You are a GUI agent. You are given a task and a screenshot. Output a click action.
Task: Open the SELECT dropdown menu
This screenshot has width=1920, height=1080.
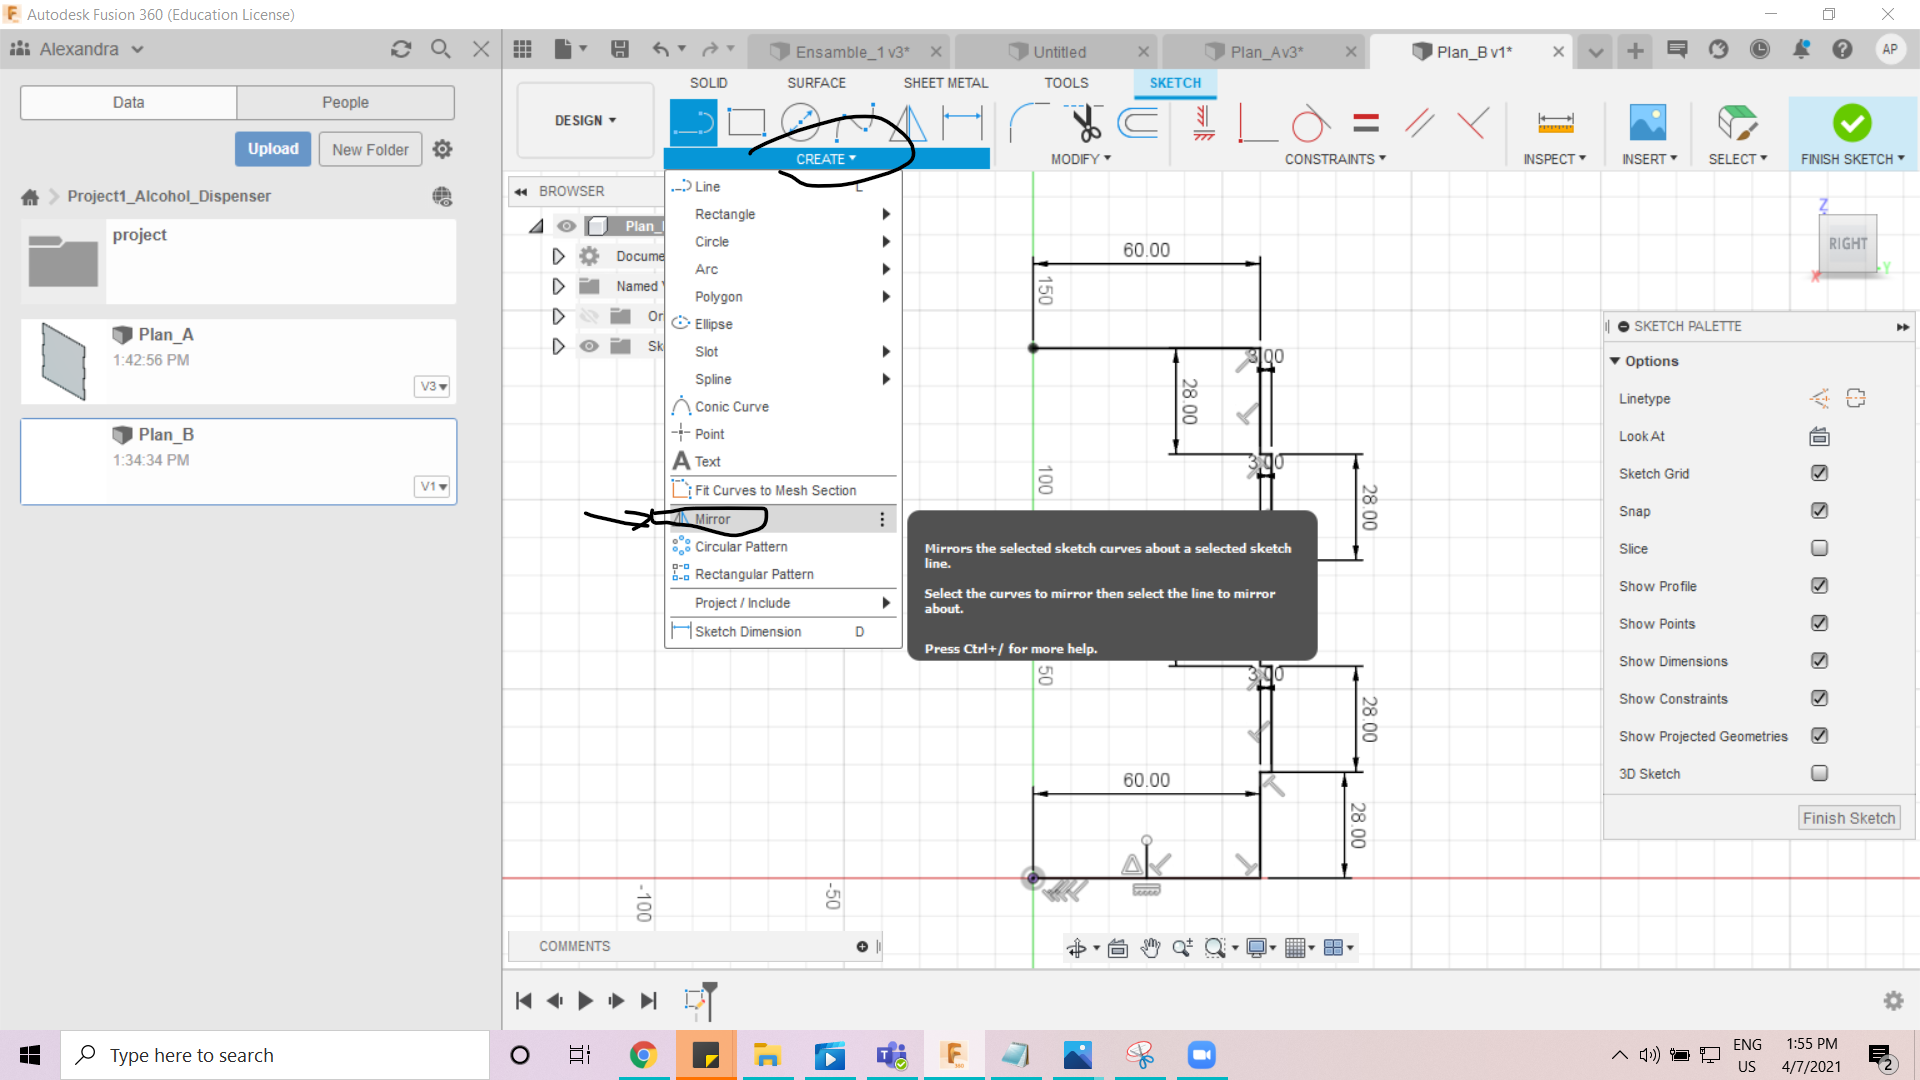click(1738, 159)
